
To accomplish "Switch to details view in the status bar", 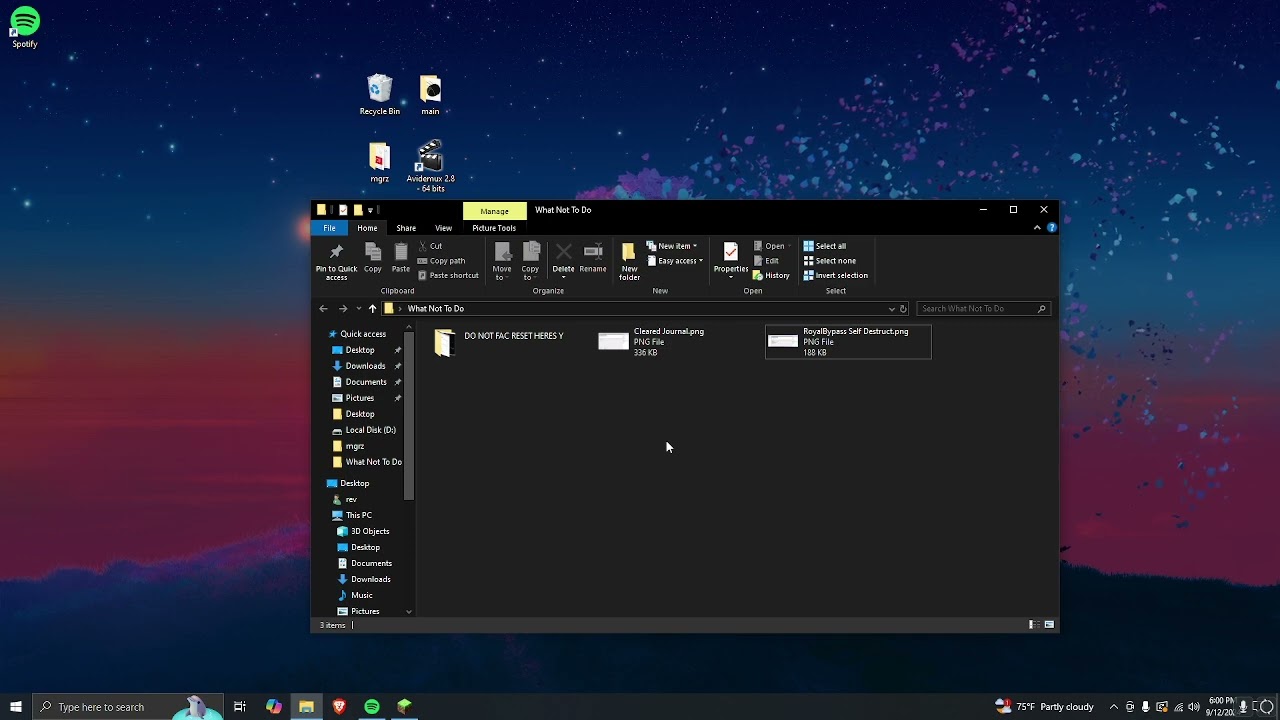I will pos(1033,625).
